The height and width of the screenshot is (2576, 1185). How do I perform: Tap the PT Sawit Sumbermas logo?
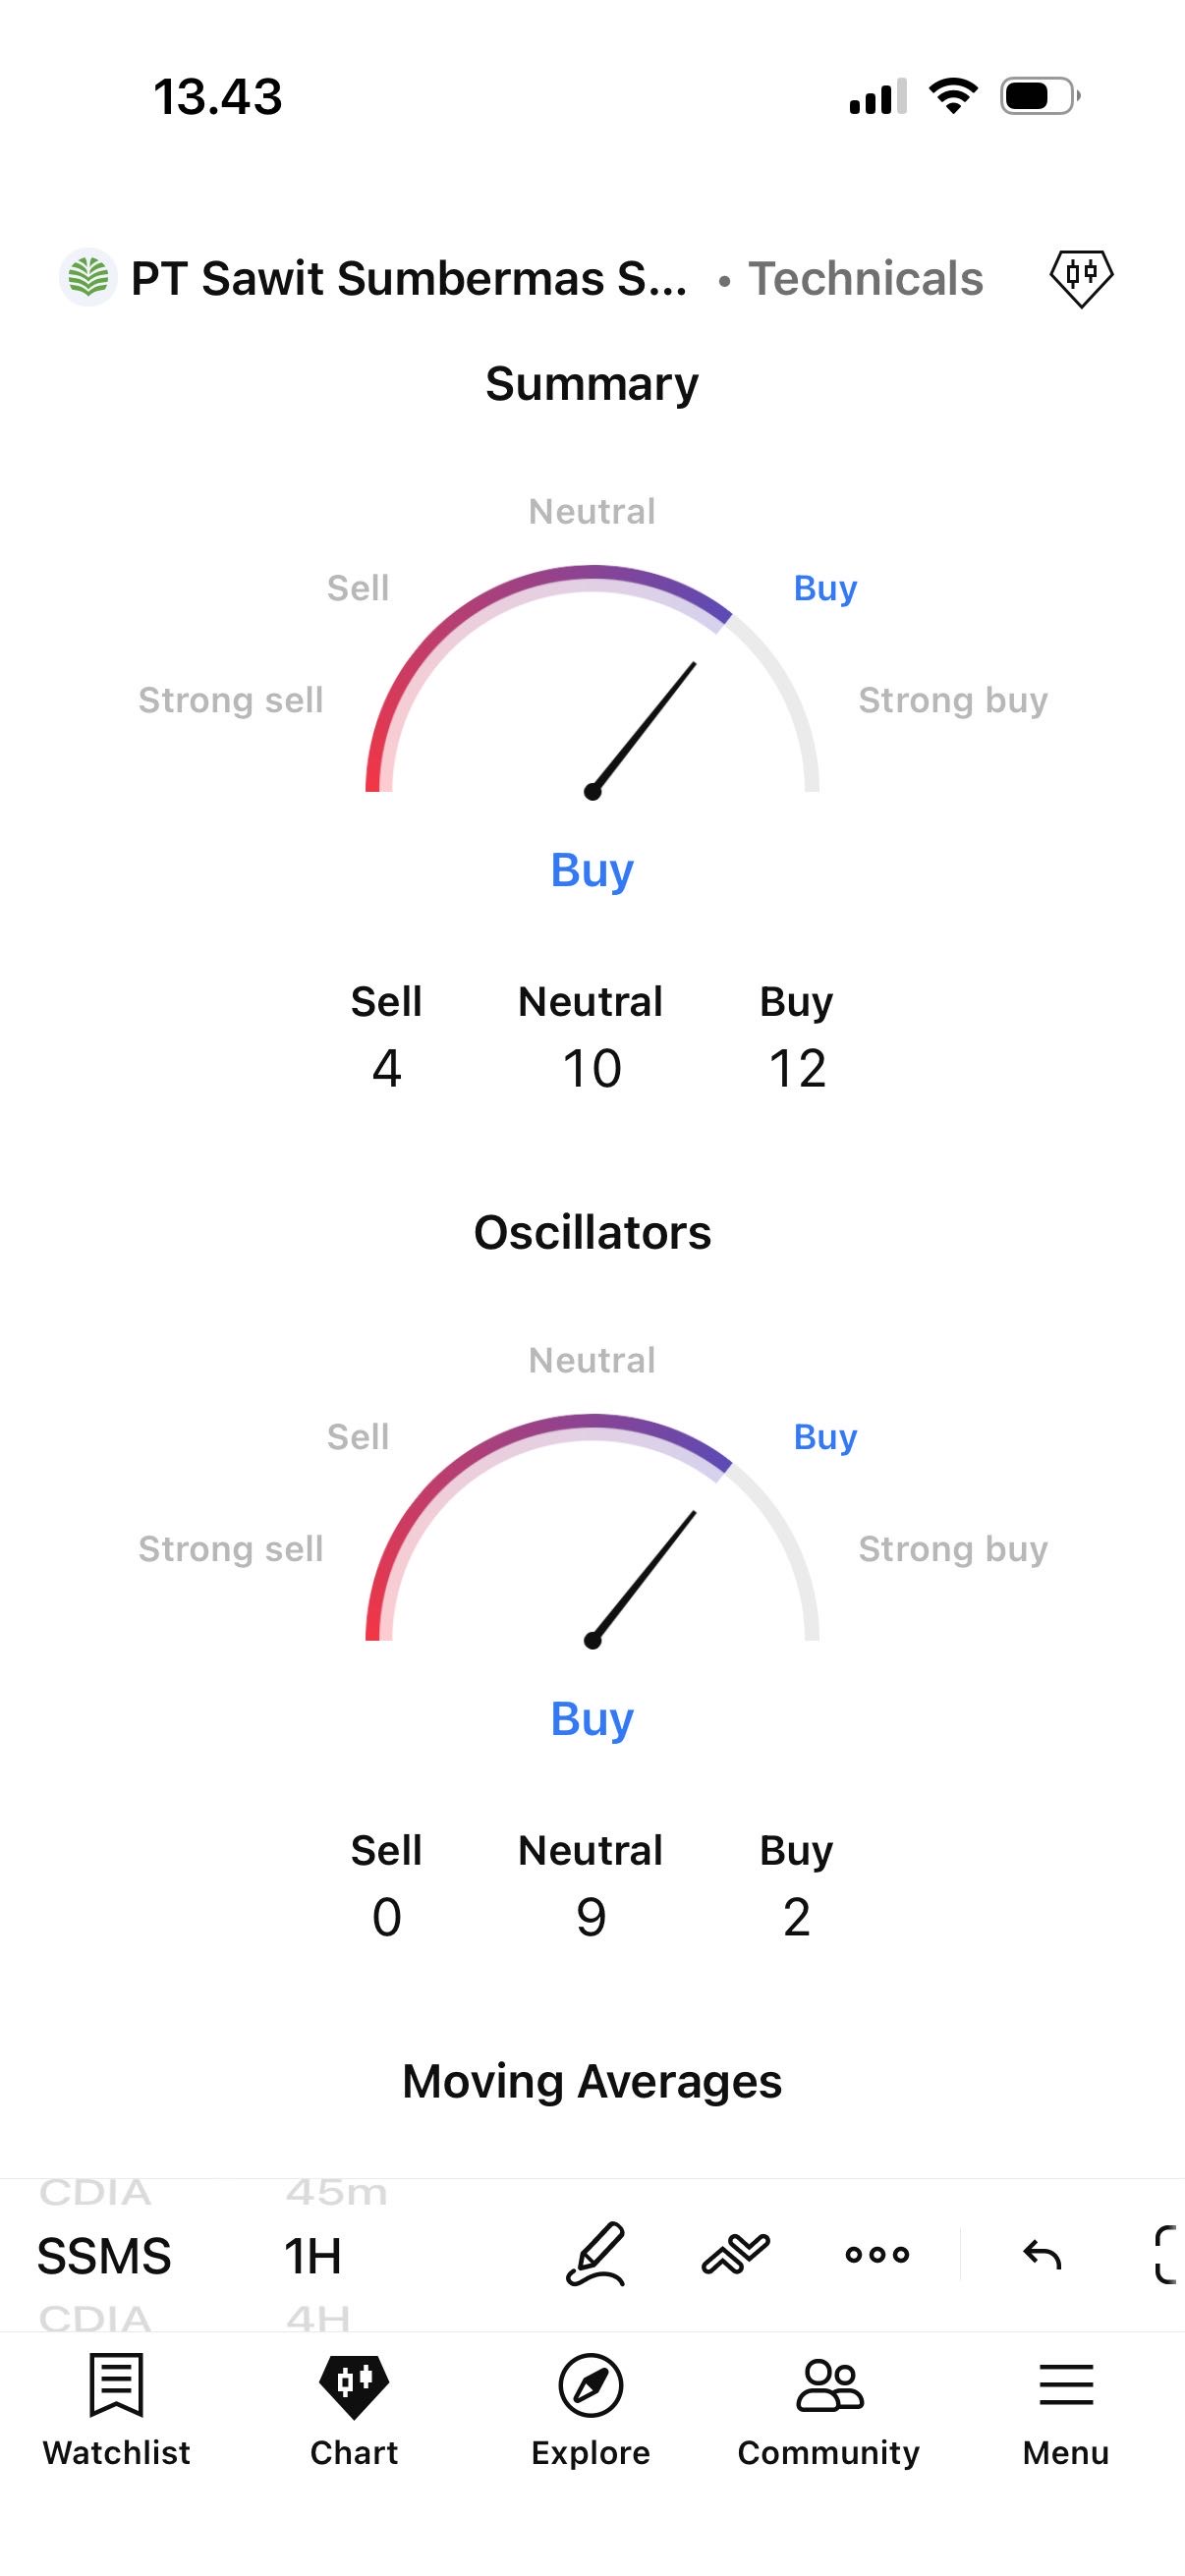(x=88, y=277)
